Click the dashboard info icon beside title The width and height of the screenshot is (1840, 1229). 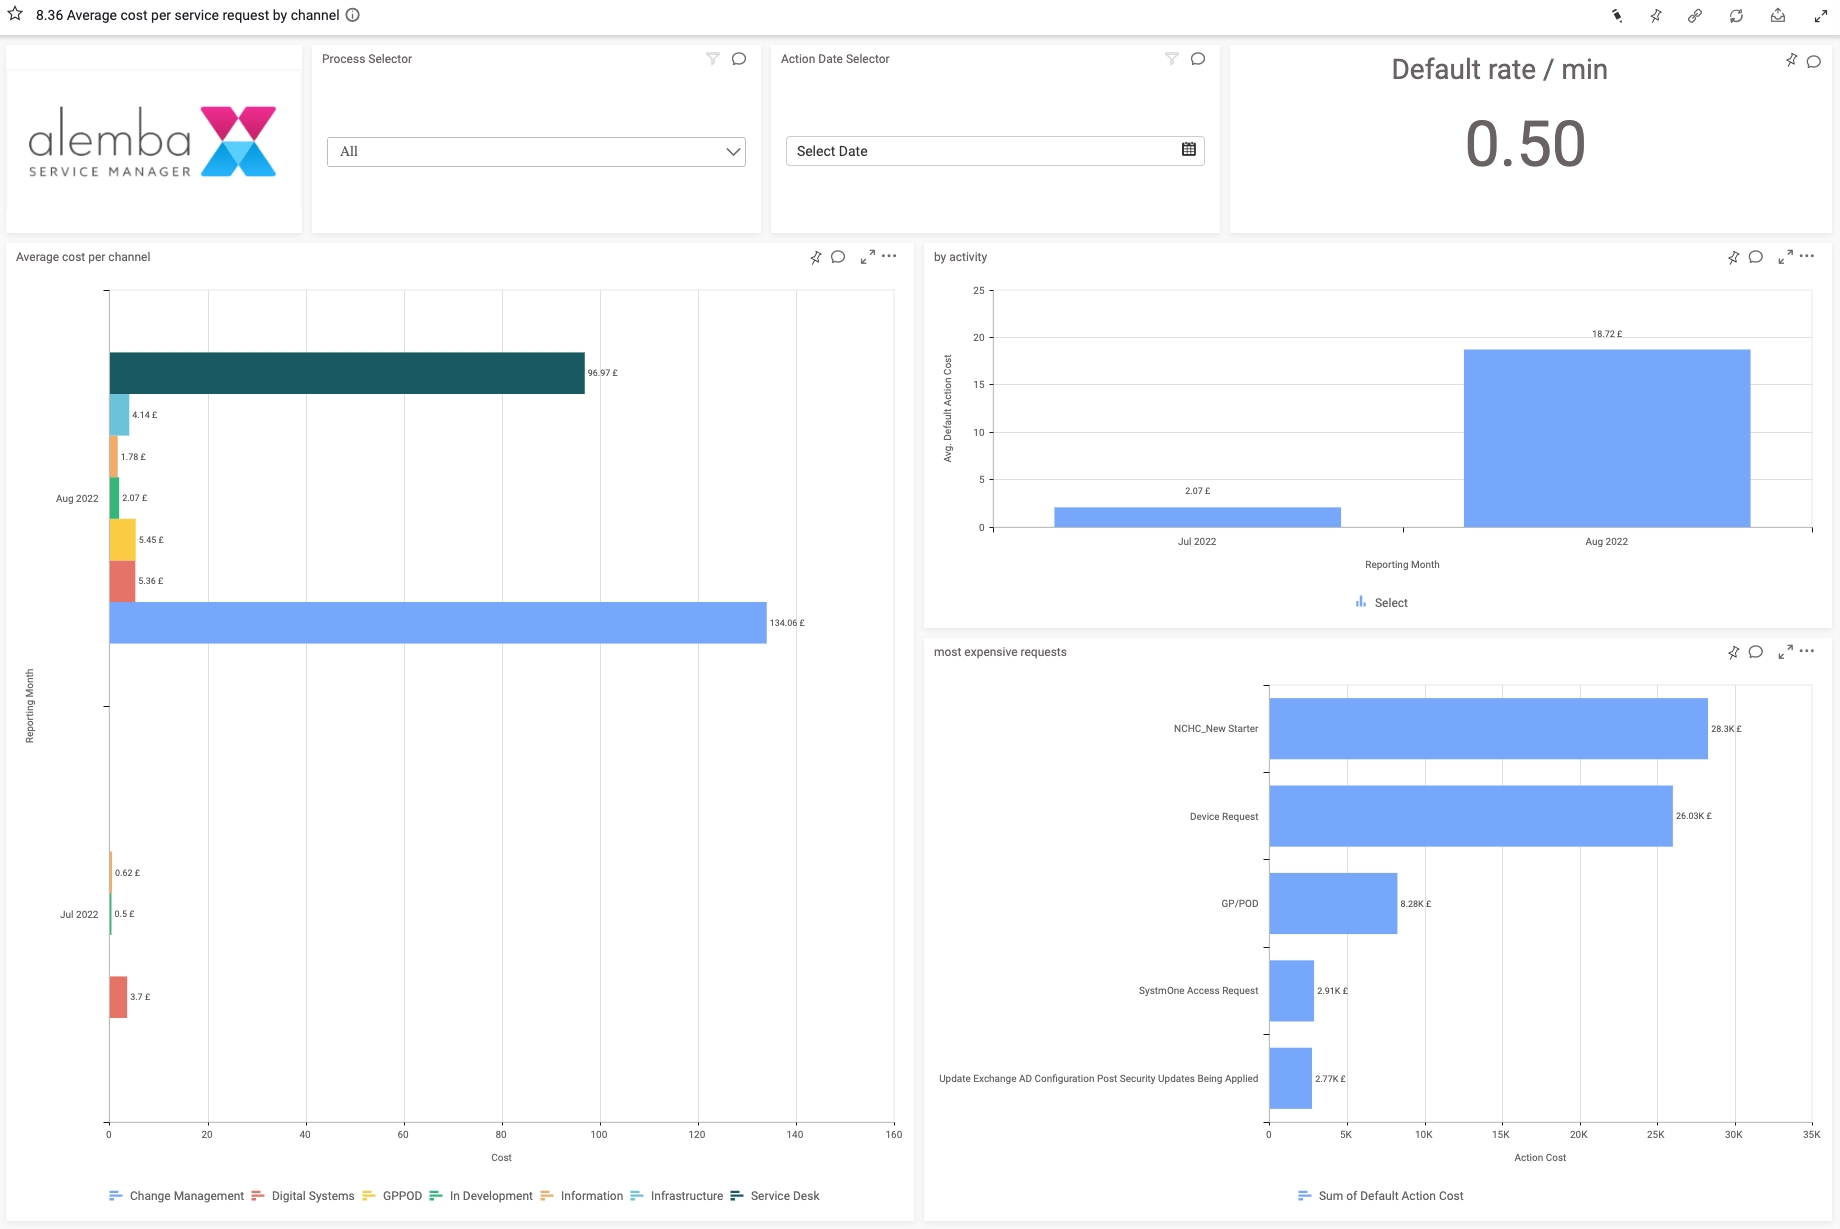[x=353, y=15]
